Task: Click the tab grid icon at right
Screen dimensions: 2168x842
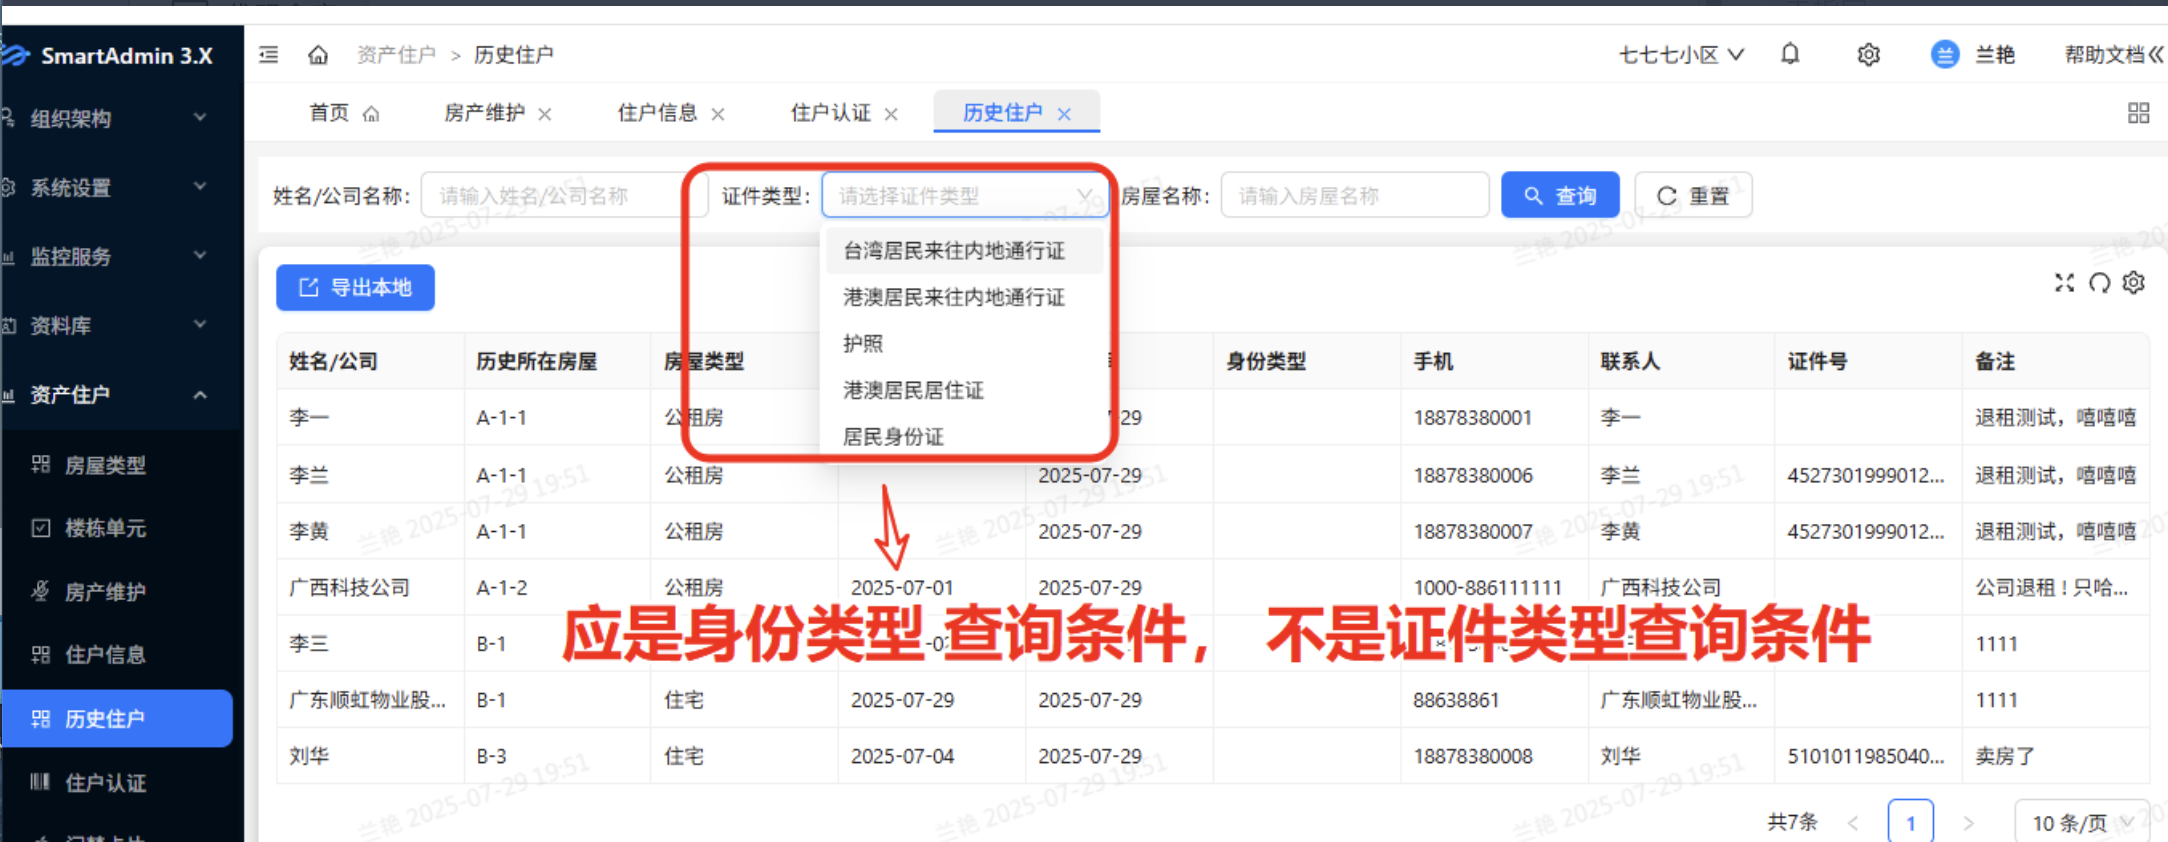Action: click(x=2138, y=113)
